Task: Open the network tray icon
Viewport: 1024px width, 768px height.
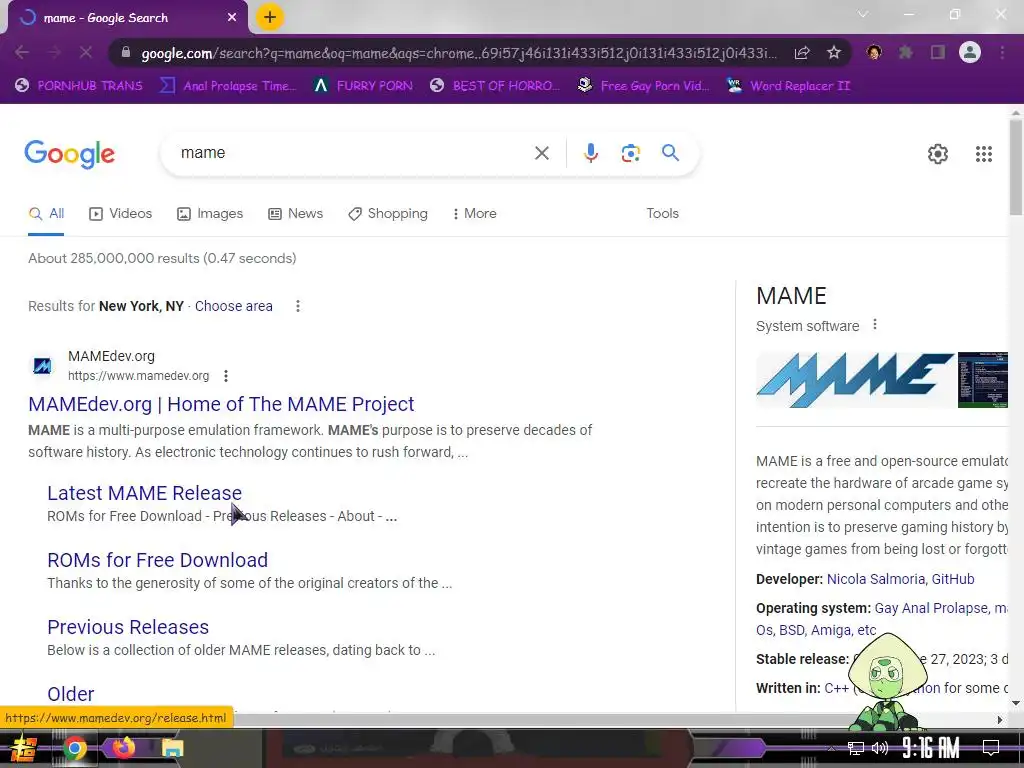Action: tap(856, 748)
